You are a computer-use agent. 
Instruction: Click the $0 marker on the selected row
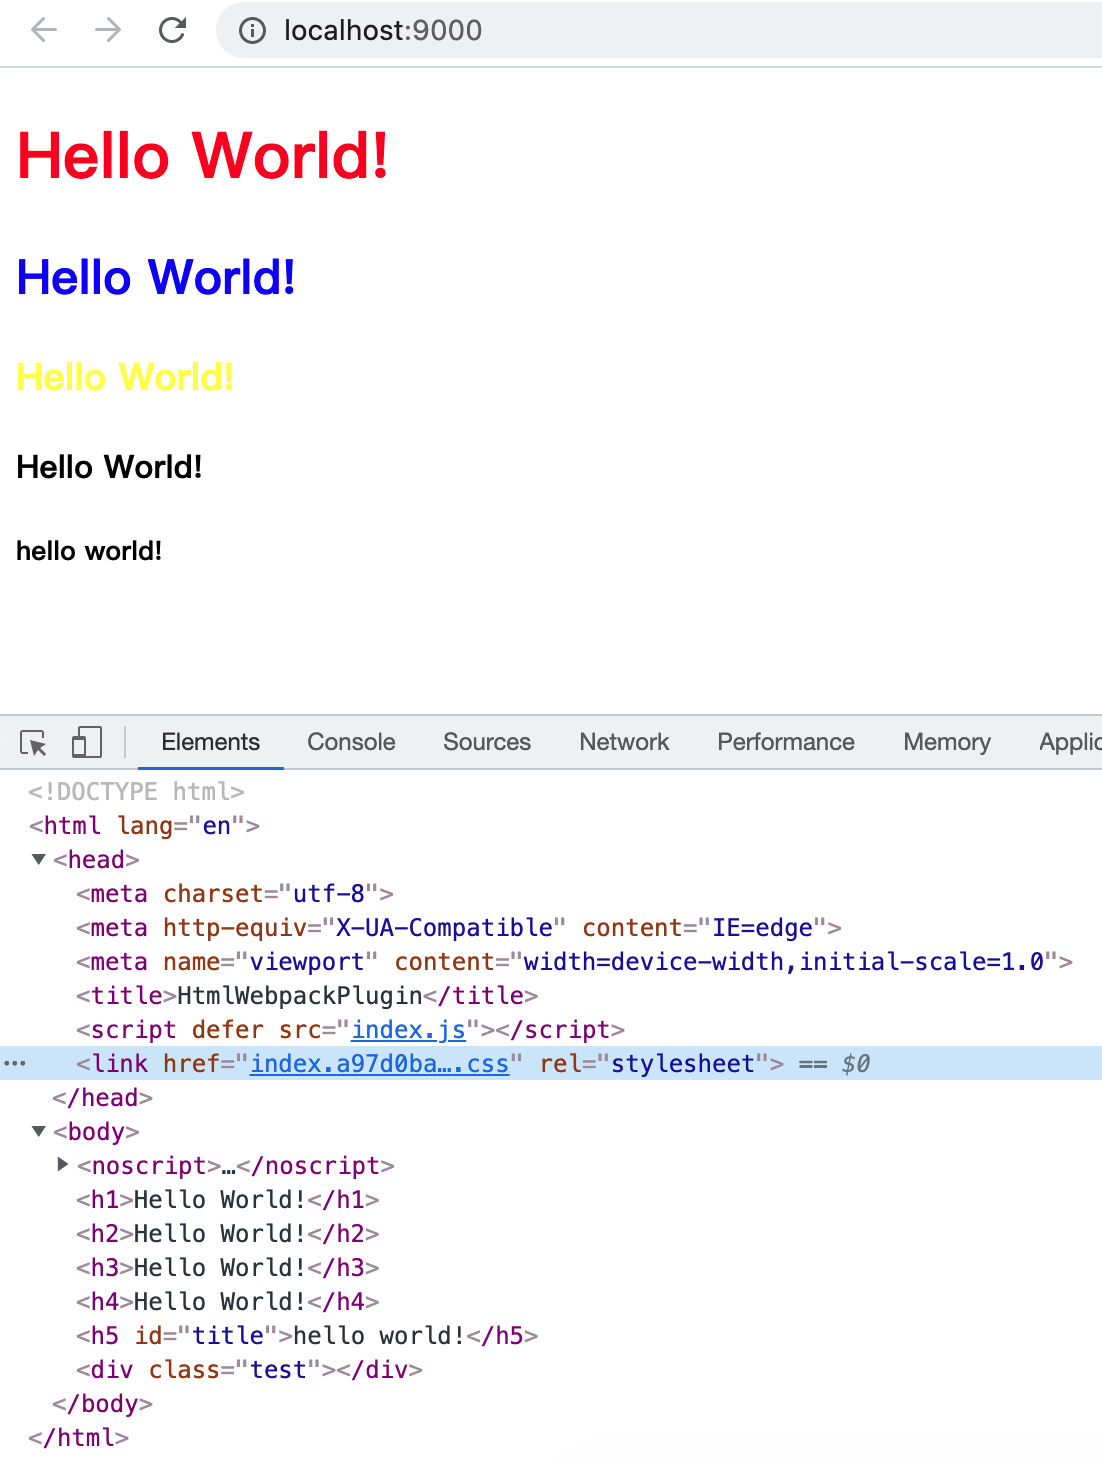pos(855,1063)
